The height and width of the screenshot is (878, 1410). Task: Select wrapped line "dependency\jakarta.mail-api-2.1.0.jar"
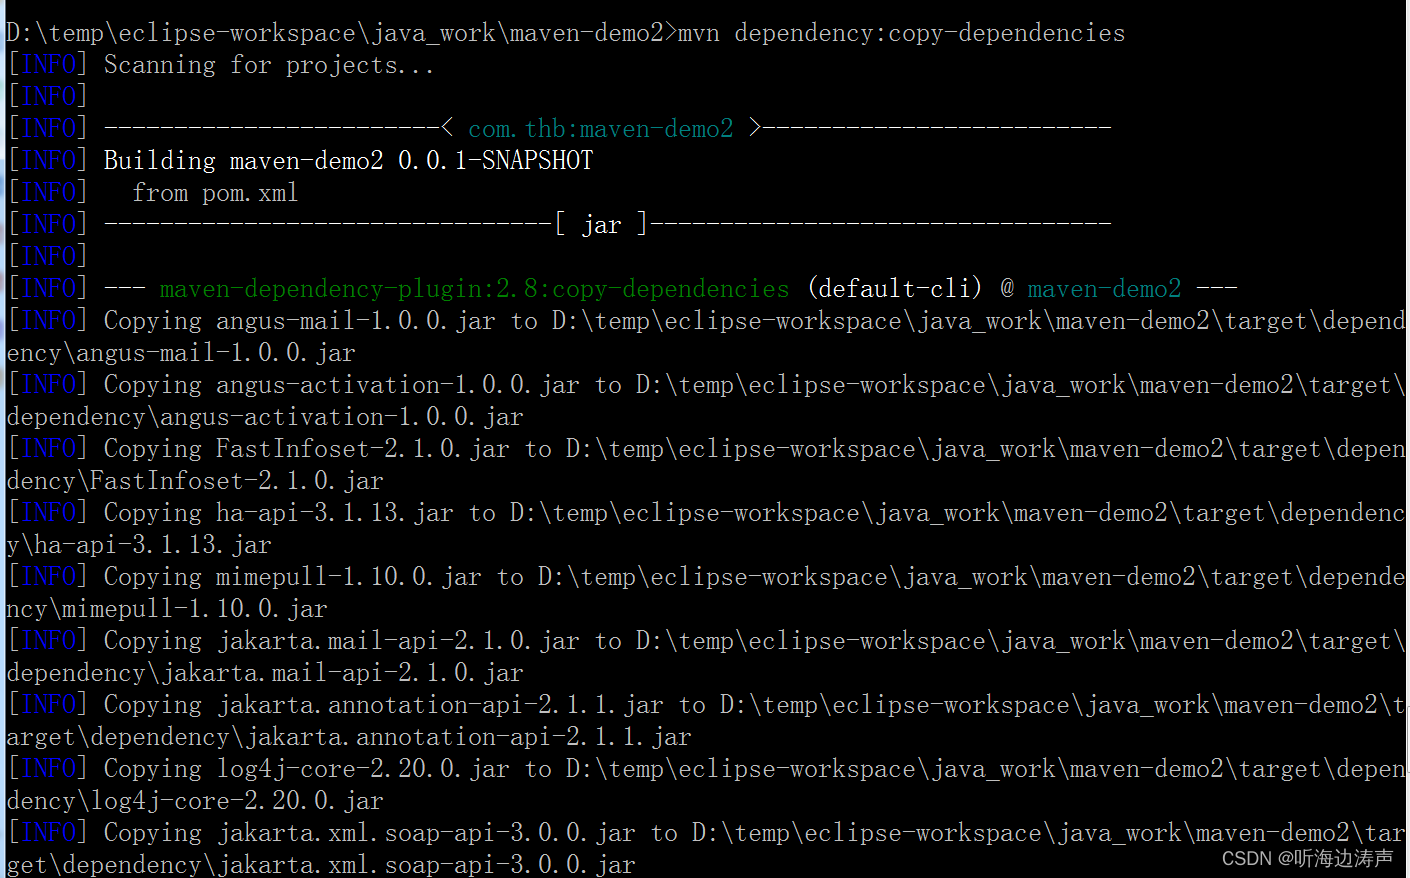tap(265, 673)
